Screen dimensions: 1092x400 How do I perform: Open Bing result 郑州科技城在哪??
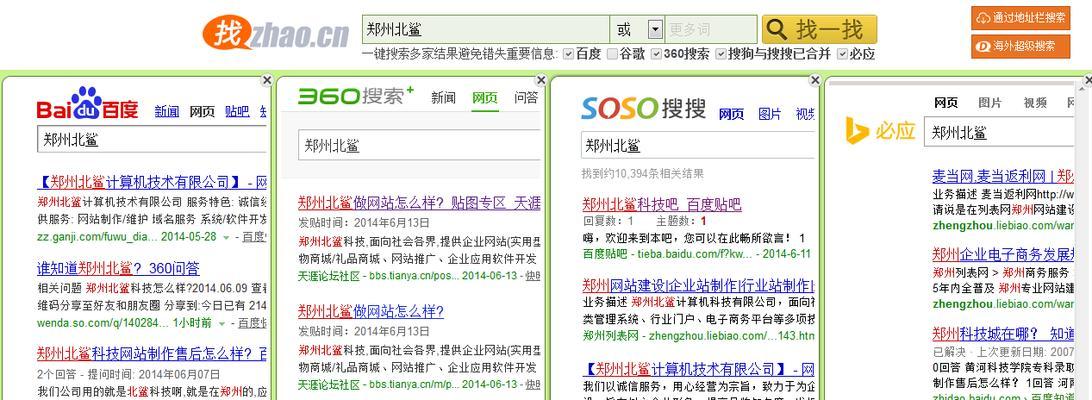click(1003, 332)
